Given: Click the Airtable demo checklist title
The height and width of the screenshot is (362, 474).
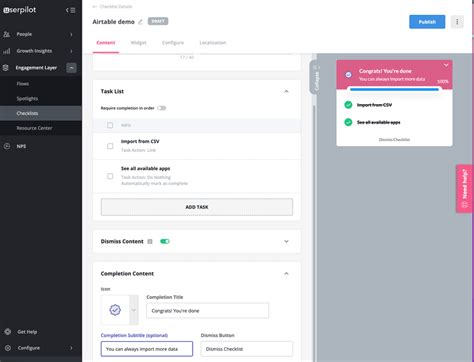Looking at the screenshot, I should click(x=113, y=22).
